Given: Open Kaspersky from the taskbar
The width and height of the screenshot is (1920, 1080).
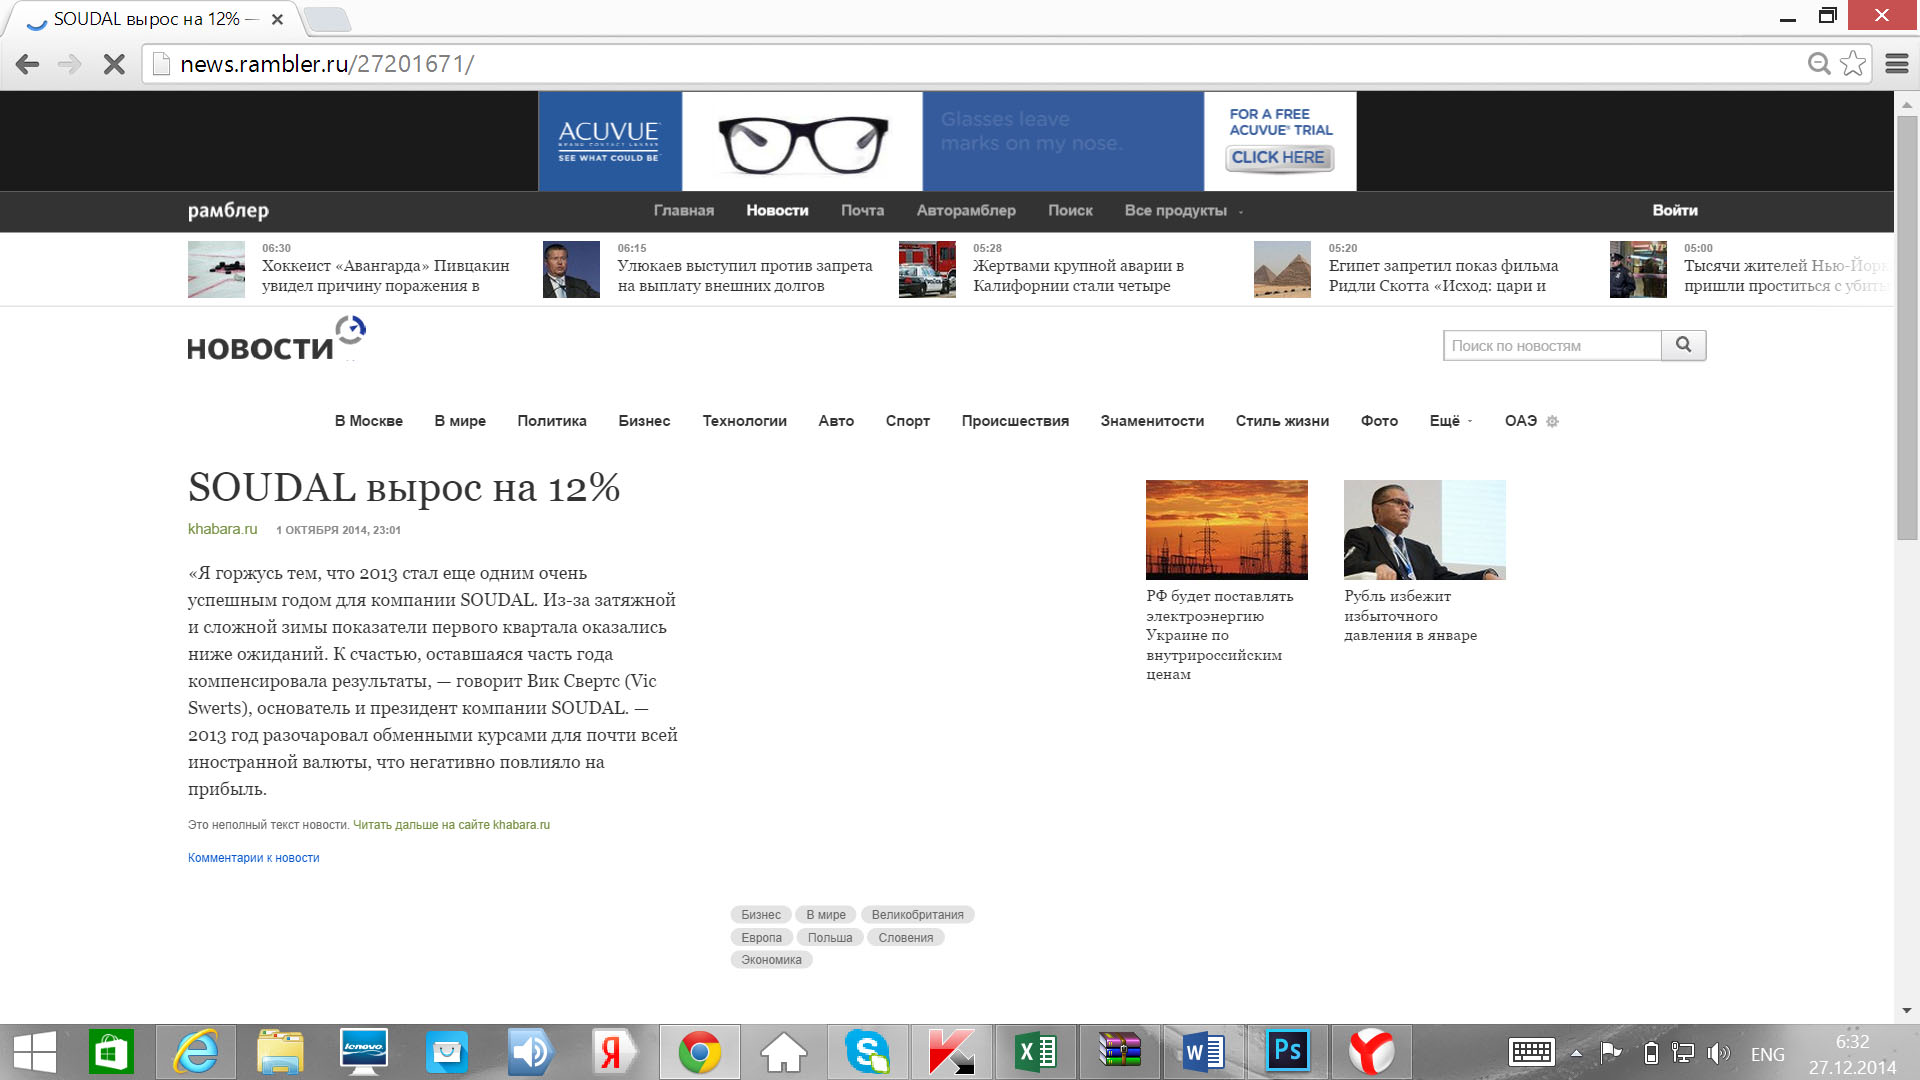Looking at the screenshot, I should [x=951, y=1052].
